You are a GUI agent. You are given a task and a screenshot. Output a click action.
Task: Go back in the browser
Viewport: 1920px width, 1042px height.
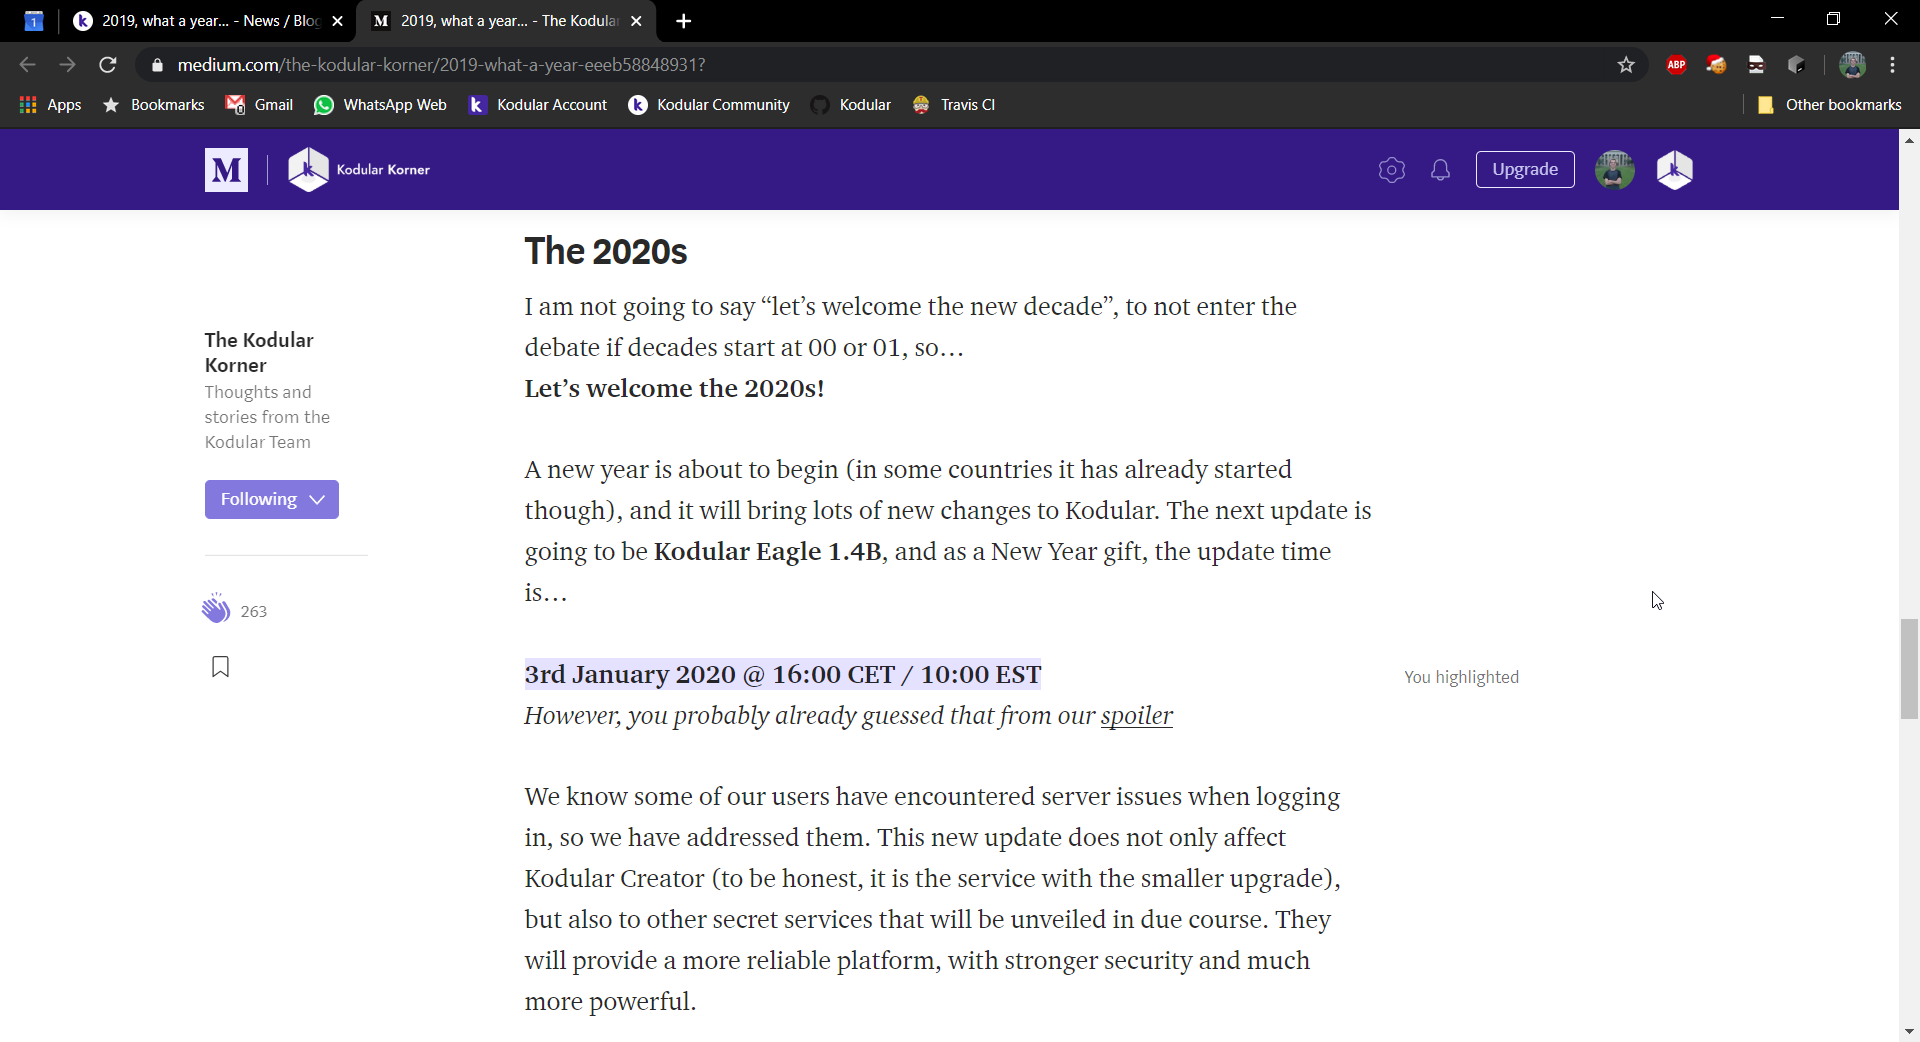click(28, 65)
